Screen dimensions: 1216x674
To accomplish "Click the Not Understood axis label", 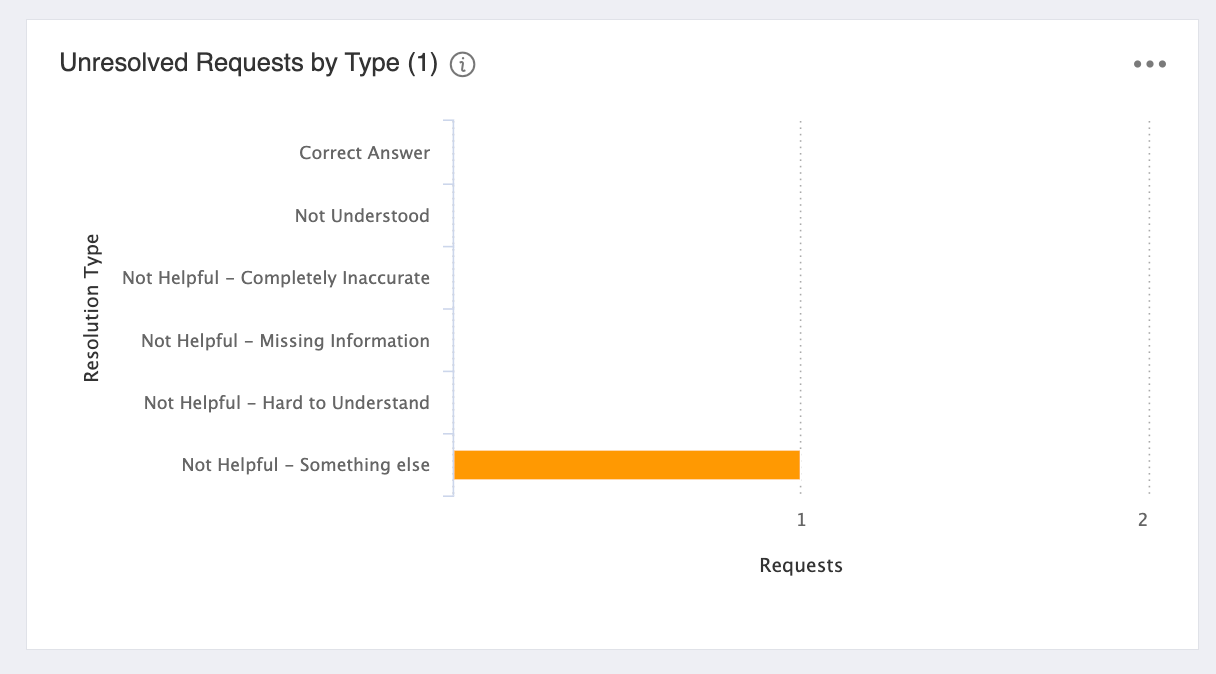I will [362, 216].
